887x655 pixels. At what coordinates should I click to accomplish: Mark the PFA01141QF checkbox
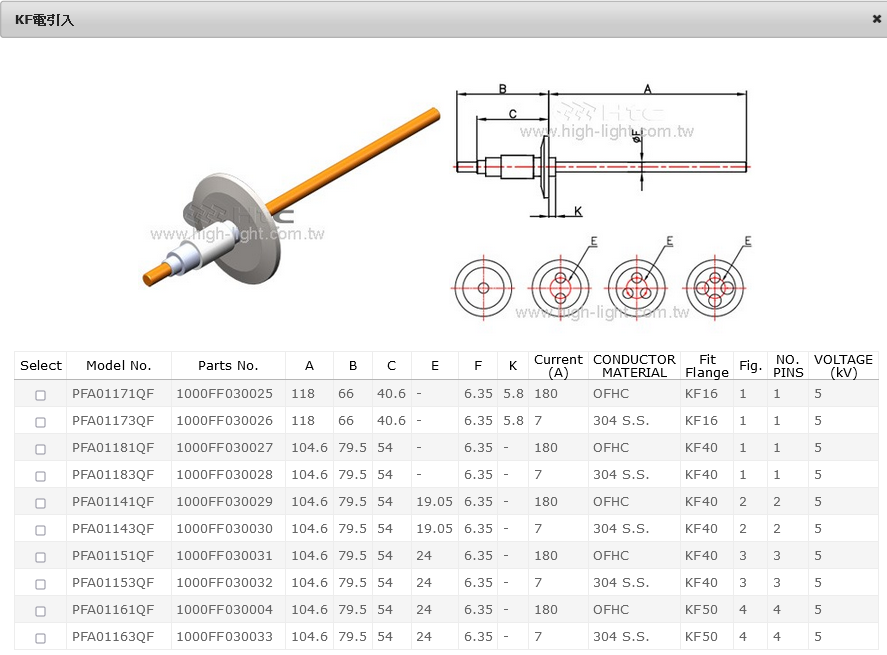point(41,503)
